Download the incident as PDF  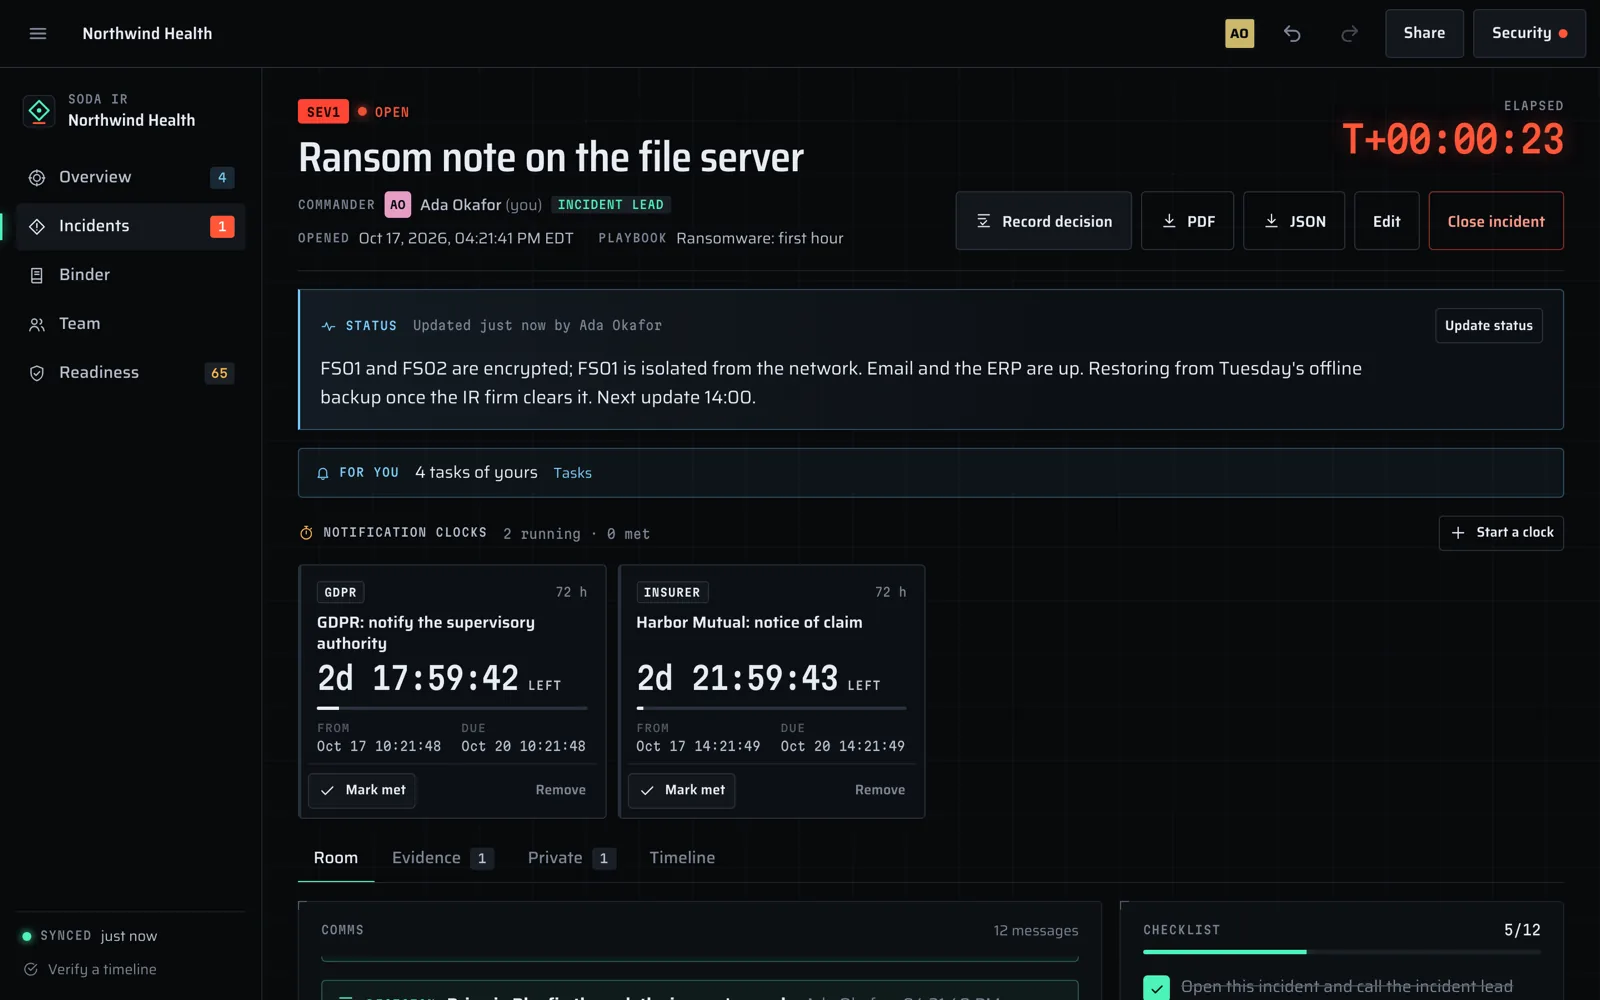[1187, 221]
